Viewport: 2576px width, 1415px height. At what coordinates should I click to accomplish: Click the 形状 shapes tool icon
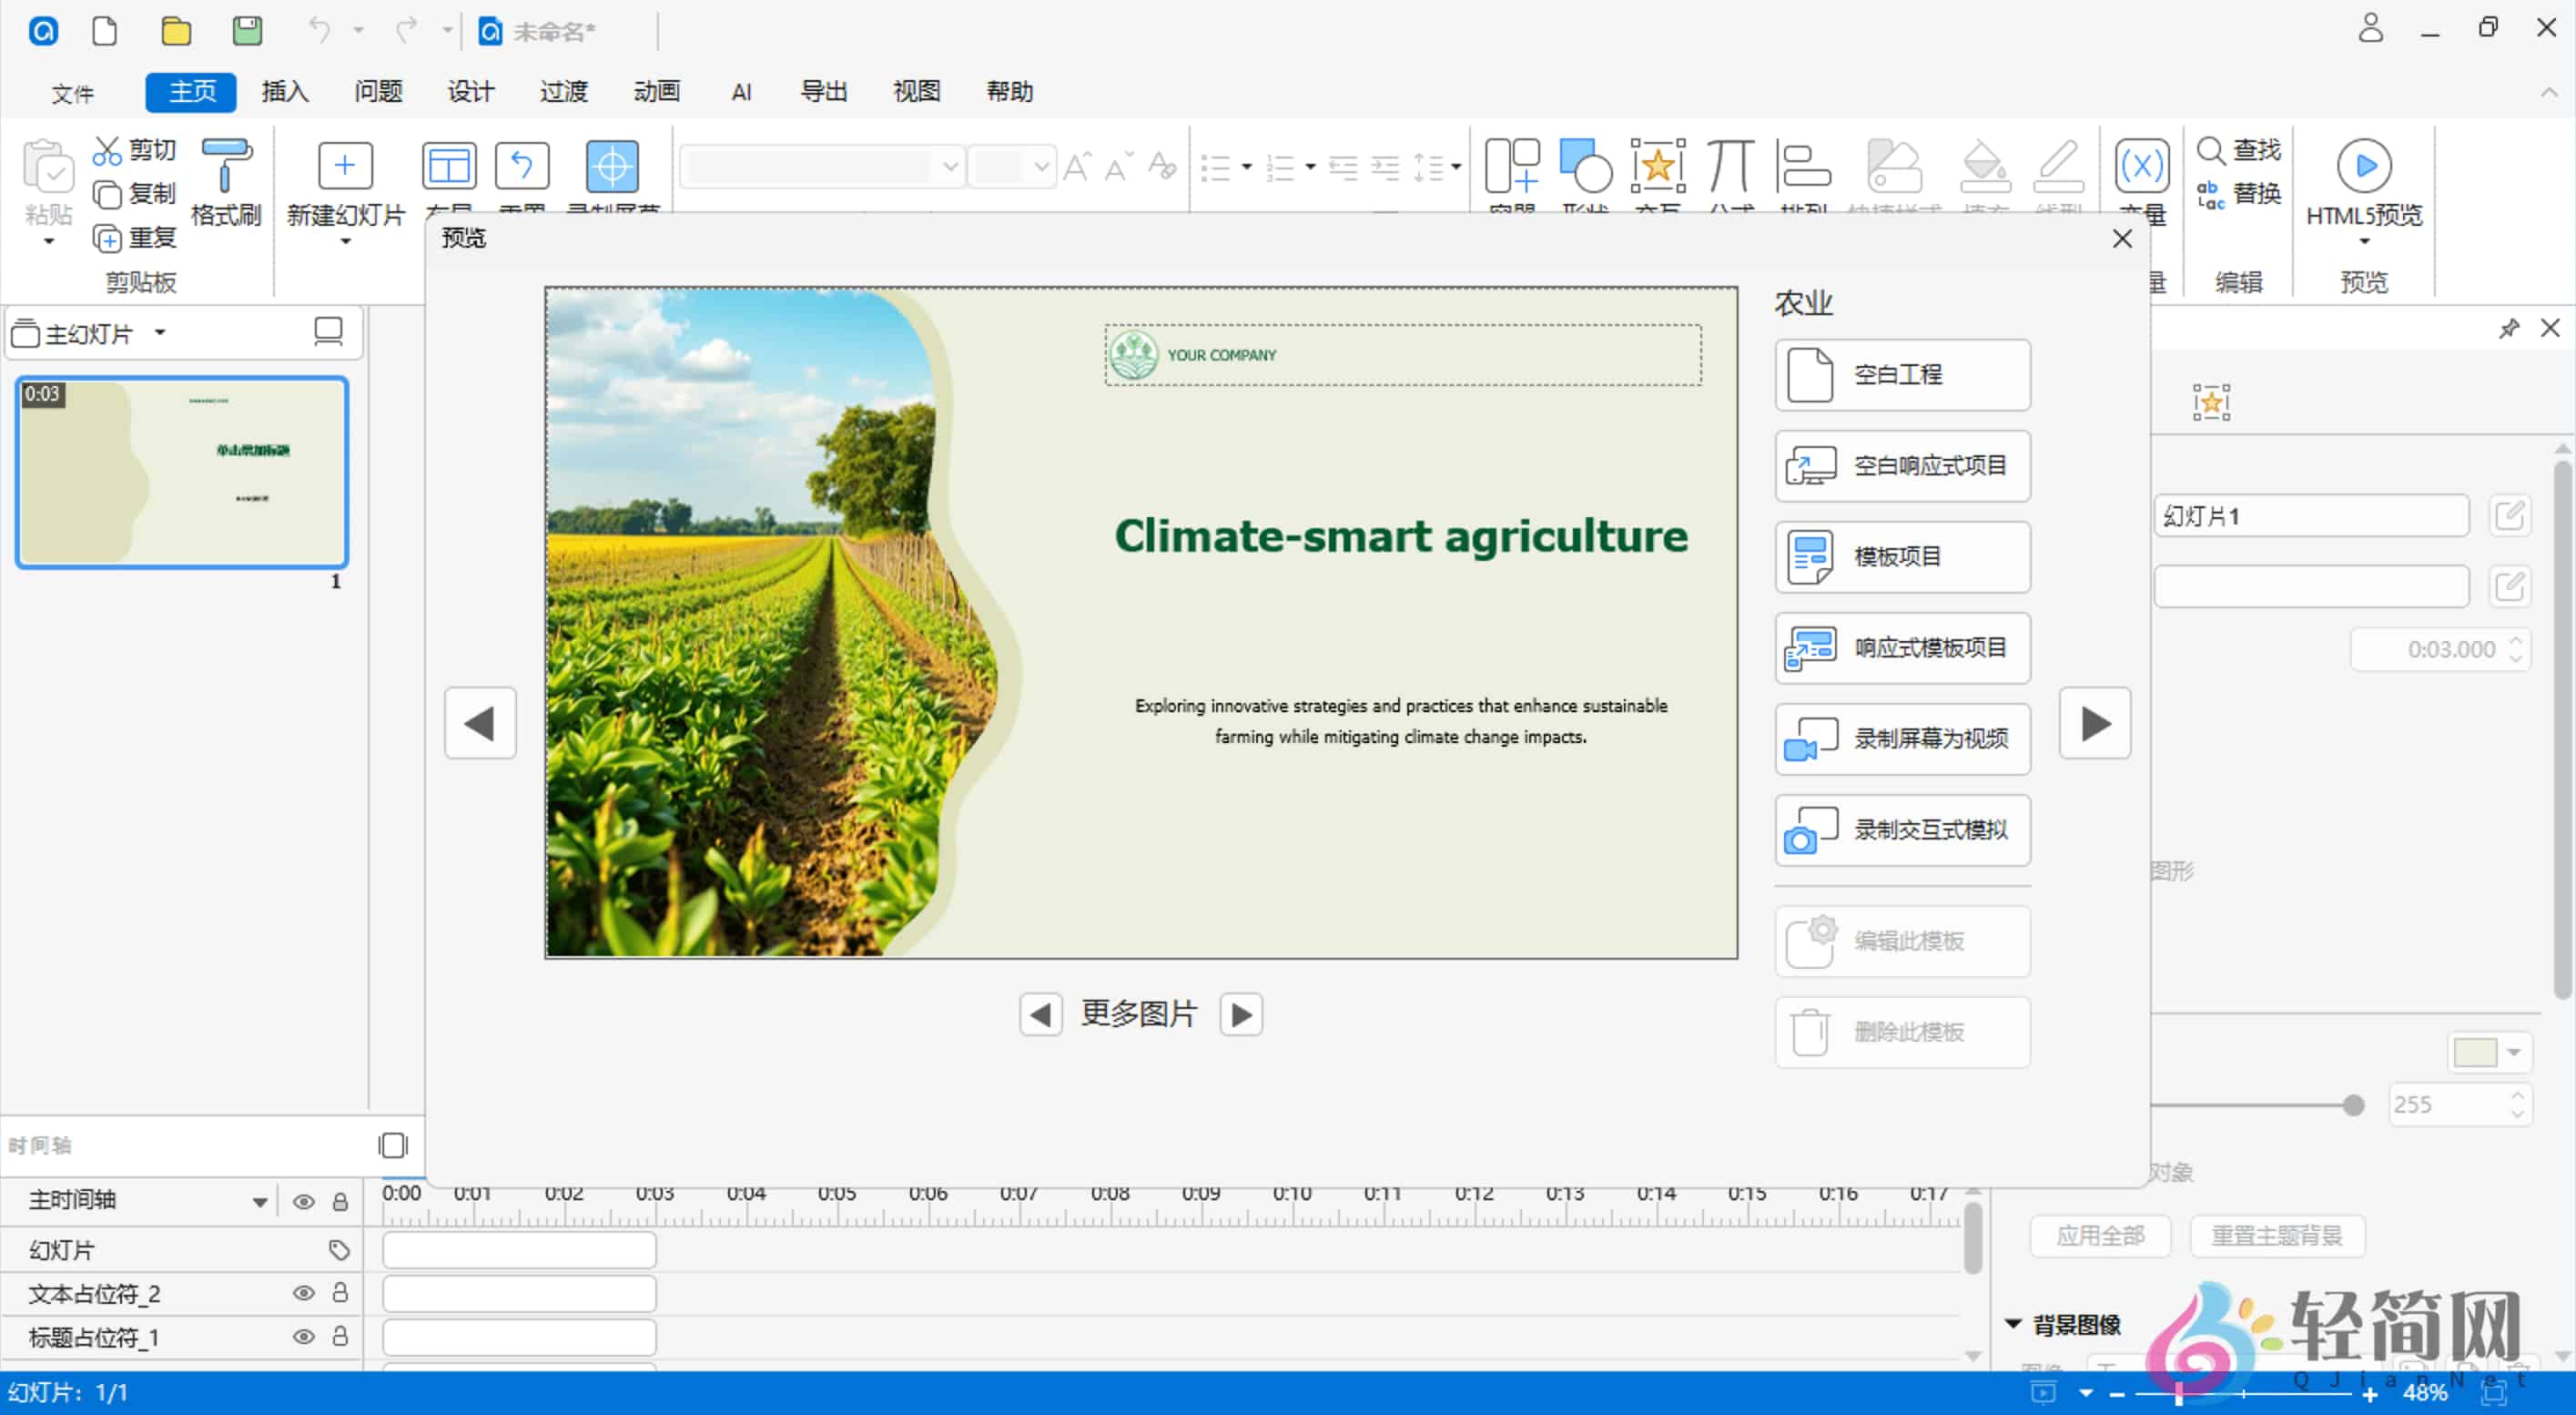pos(1585,168)
